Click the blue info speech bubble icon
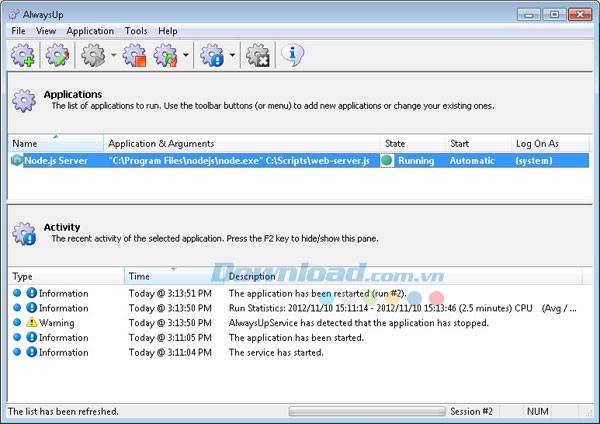The height and width of the screenshot is (424, 600). 292,55
